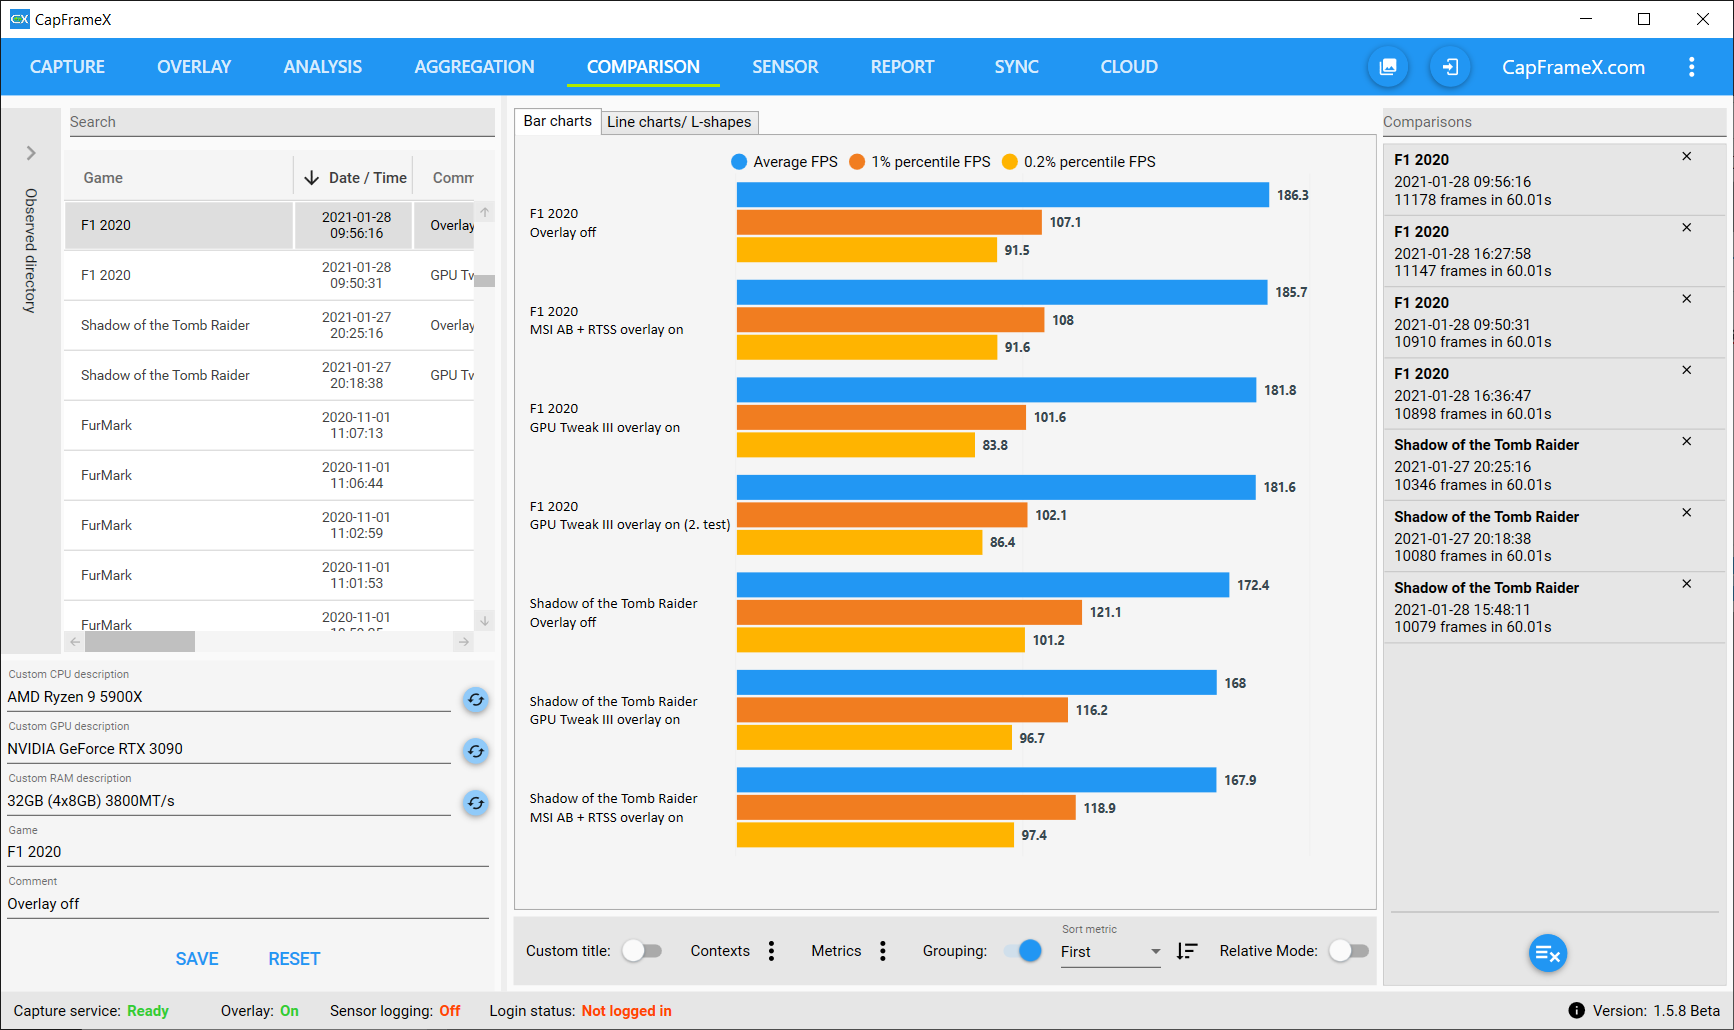1734x1030 pixels.
Task: Click the SAVE button
Action: 197,959
